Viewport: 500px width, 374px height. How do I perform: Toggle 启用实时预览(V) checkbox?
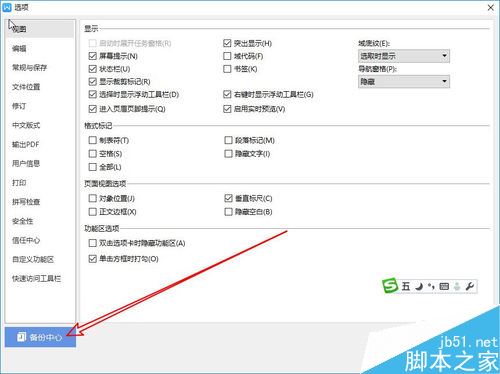tap(227, 109)
